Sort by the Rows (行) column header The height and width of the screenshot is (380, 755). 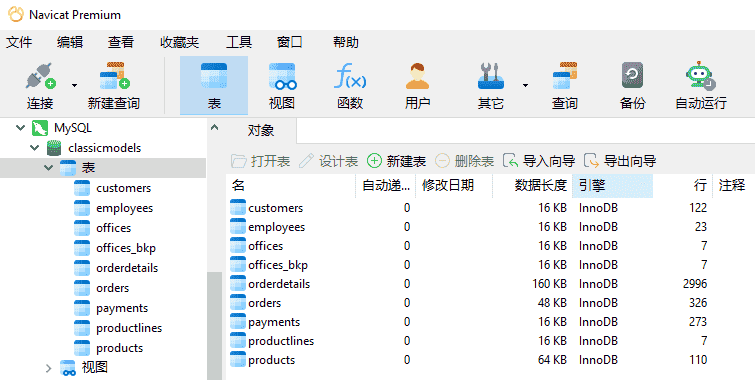683,185
